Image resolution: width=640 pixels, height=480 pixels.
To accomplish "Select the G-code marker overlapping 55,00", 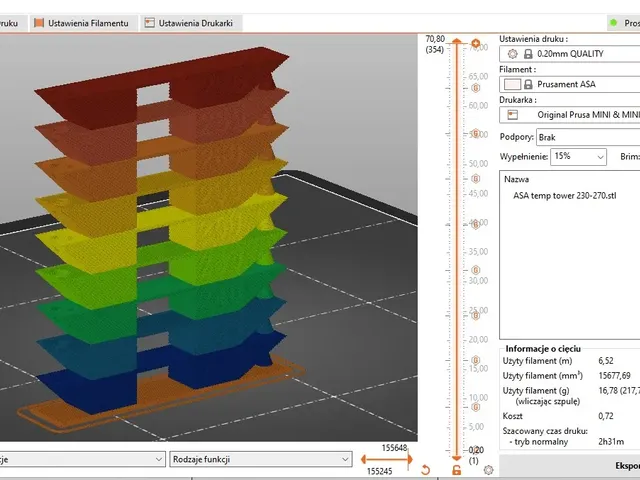I will pos(476,133).
